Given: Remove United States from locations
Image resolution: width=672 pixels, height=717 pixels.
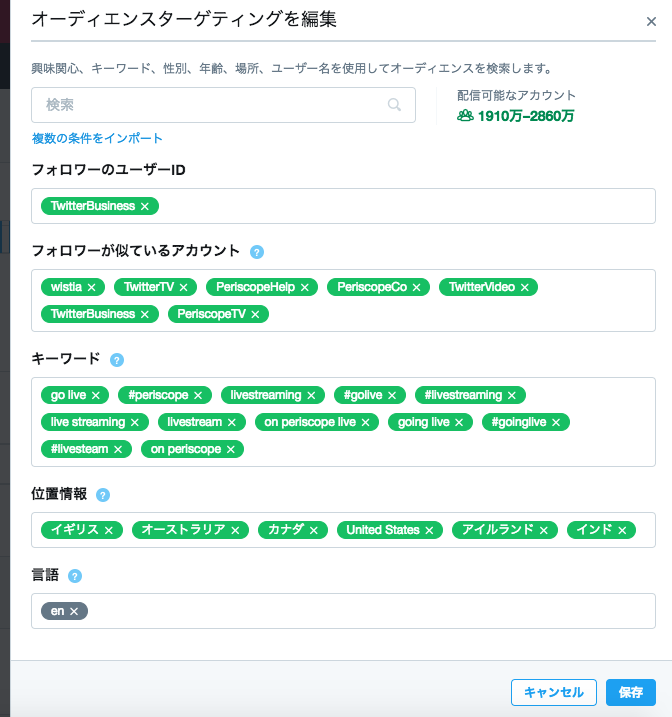Looking at the screenshot, I should point(429,530).
